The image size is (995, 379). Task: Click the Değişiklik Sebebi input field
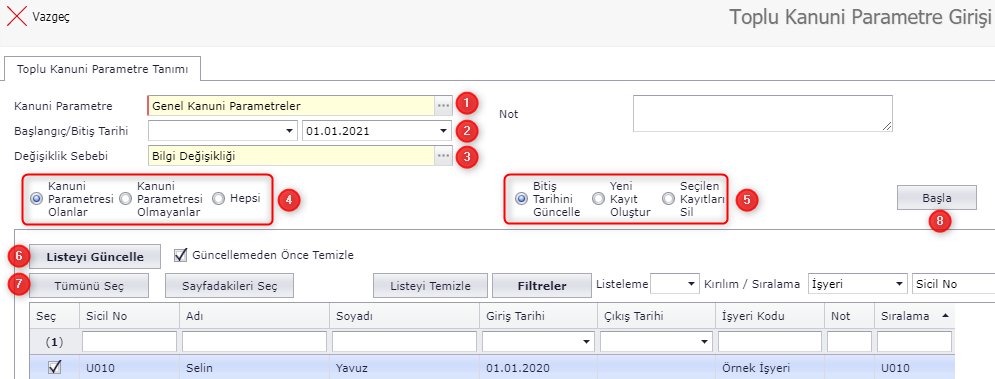291,156
